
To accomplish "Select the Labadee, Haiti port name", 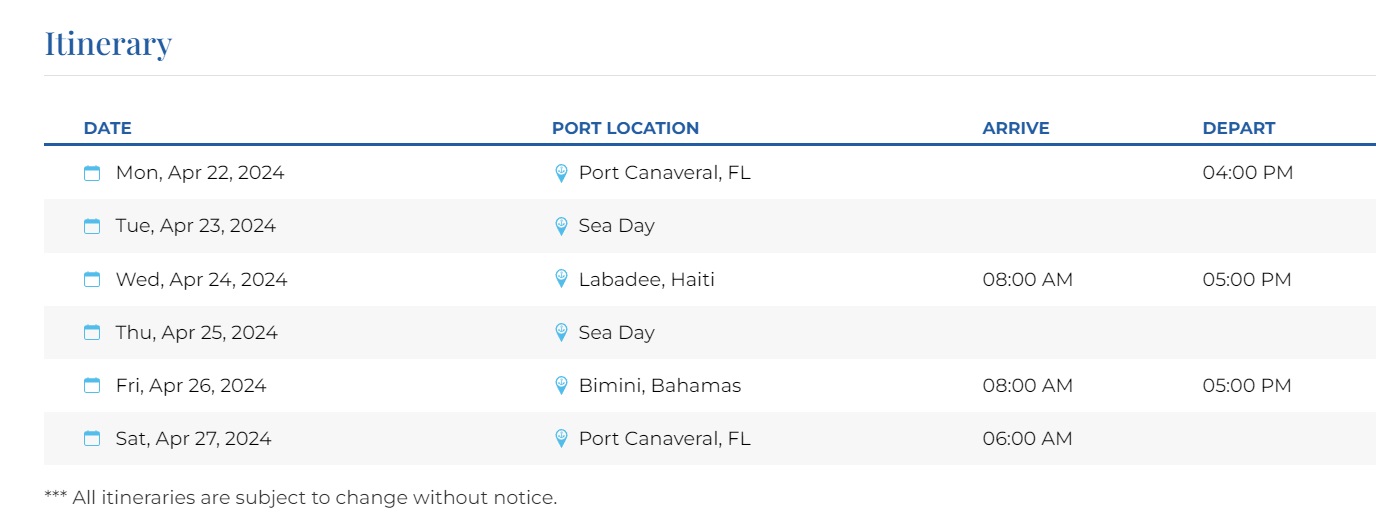I will pyautogui.click(x=647, y=280).
